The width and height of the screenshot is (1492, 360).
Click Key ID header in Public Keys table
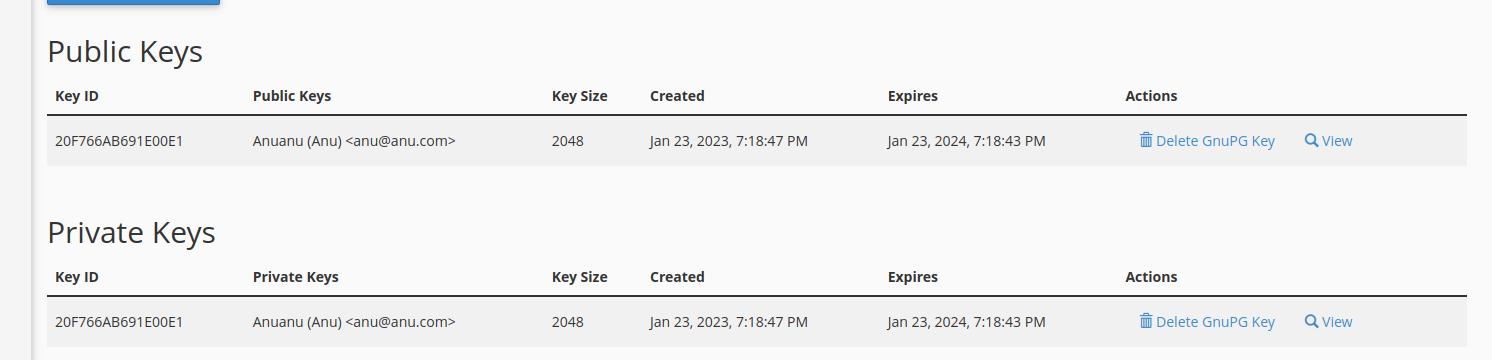[77, 96]
